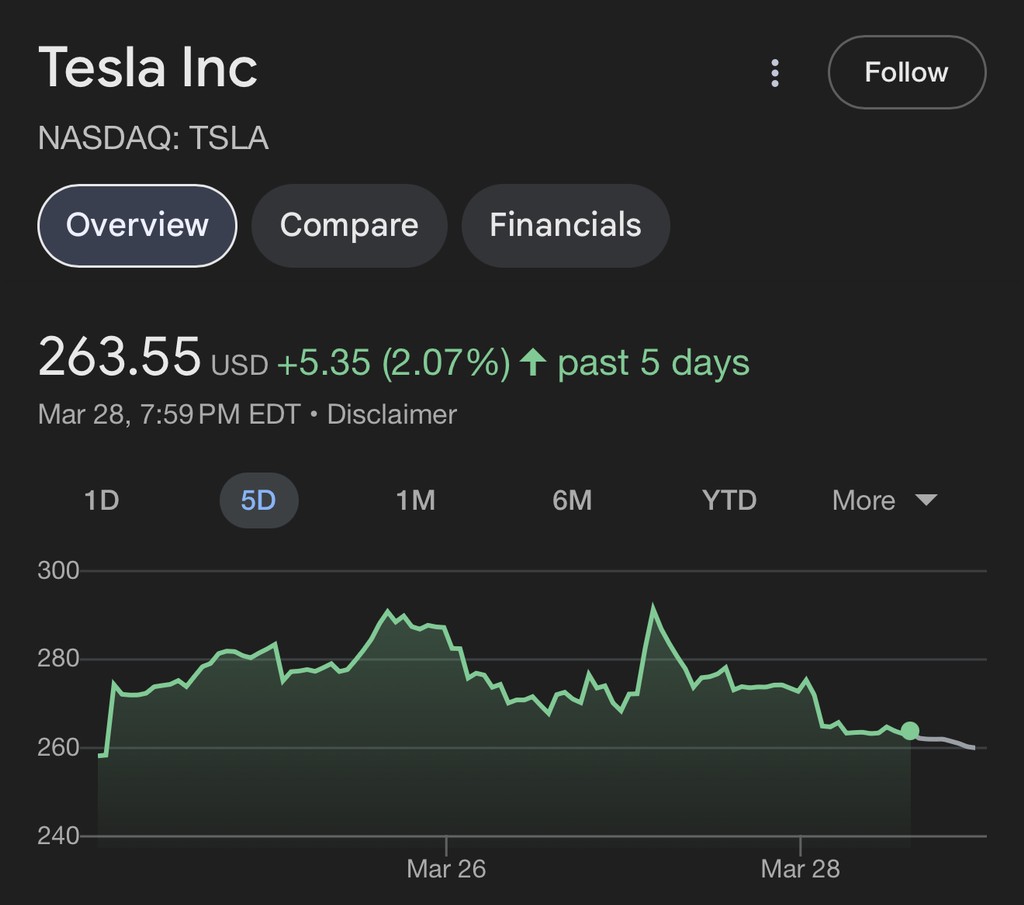Viewport: 1024px width, 905px height.
Task: Click the Mar 28 date label
Action: coord(800,868)
